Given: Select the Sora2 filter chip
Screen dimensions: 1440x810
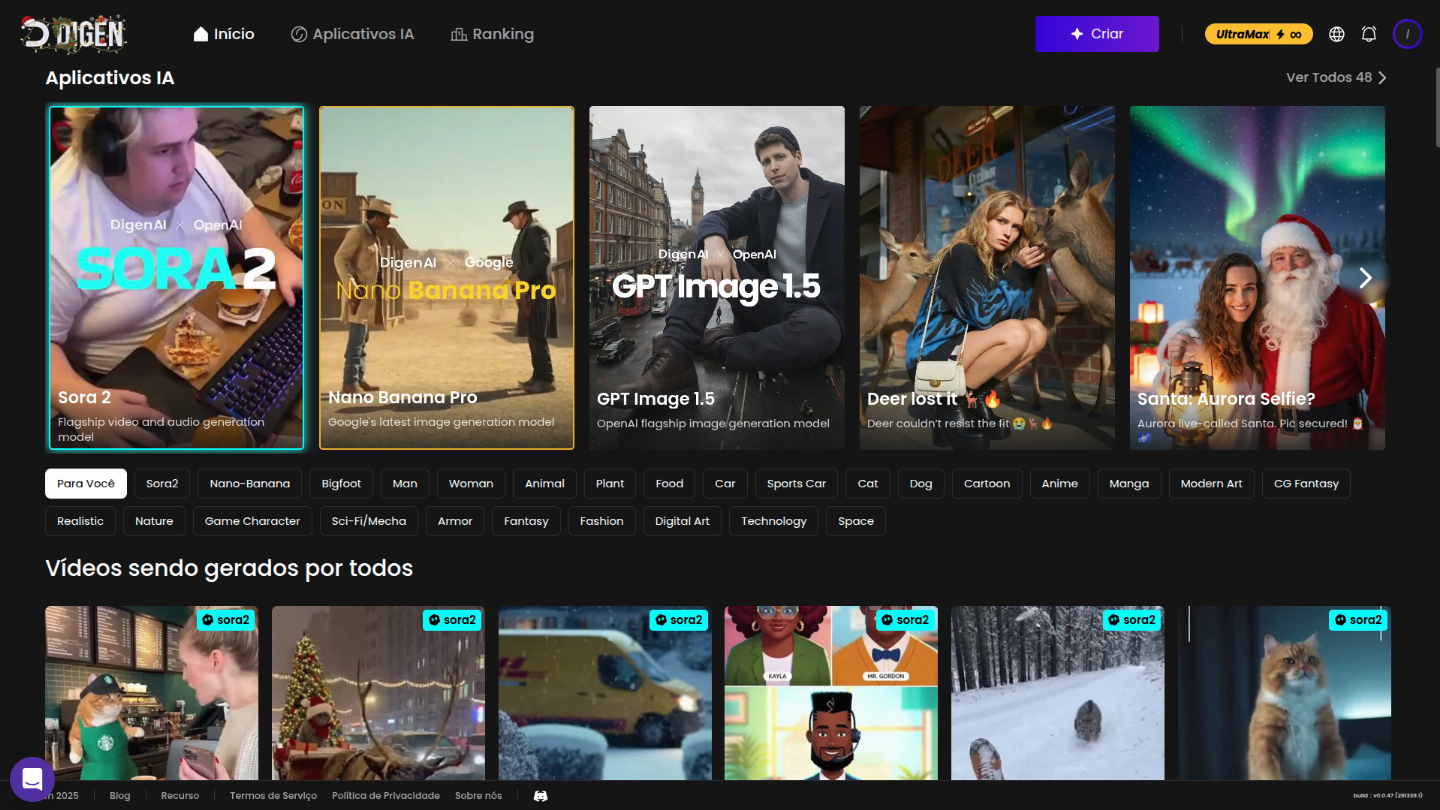Looking at the screenshot, I should click(162, 484).
